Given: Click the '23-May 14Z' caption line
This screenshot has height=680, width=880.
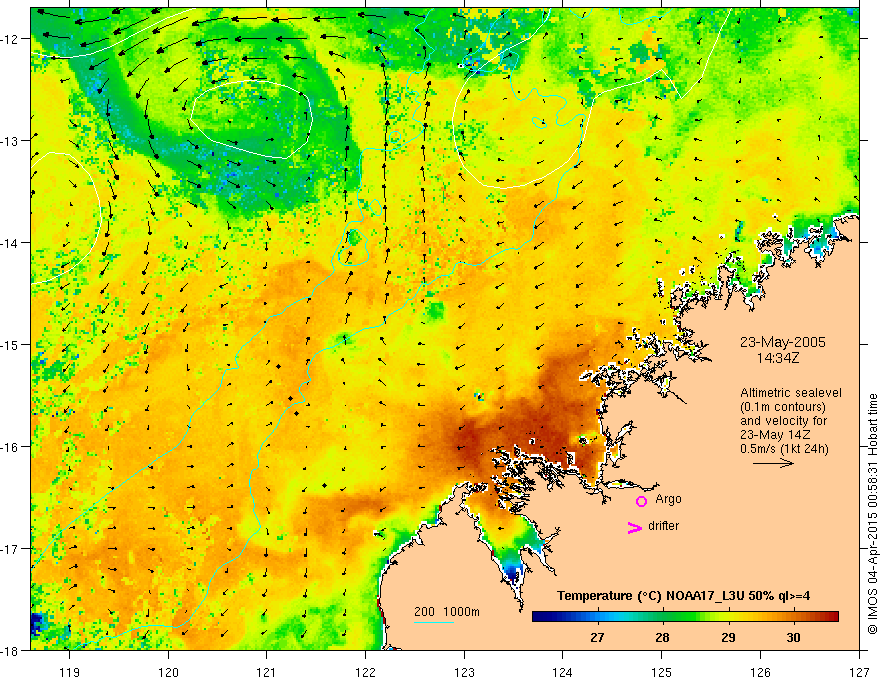Looking at the screenshot, I should pyautogui.click(x=776, y=435).
